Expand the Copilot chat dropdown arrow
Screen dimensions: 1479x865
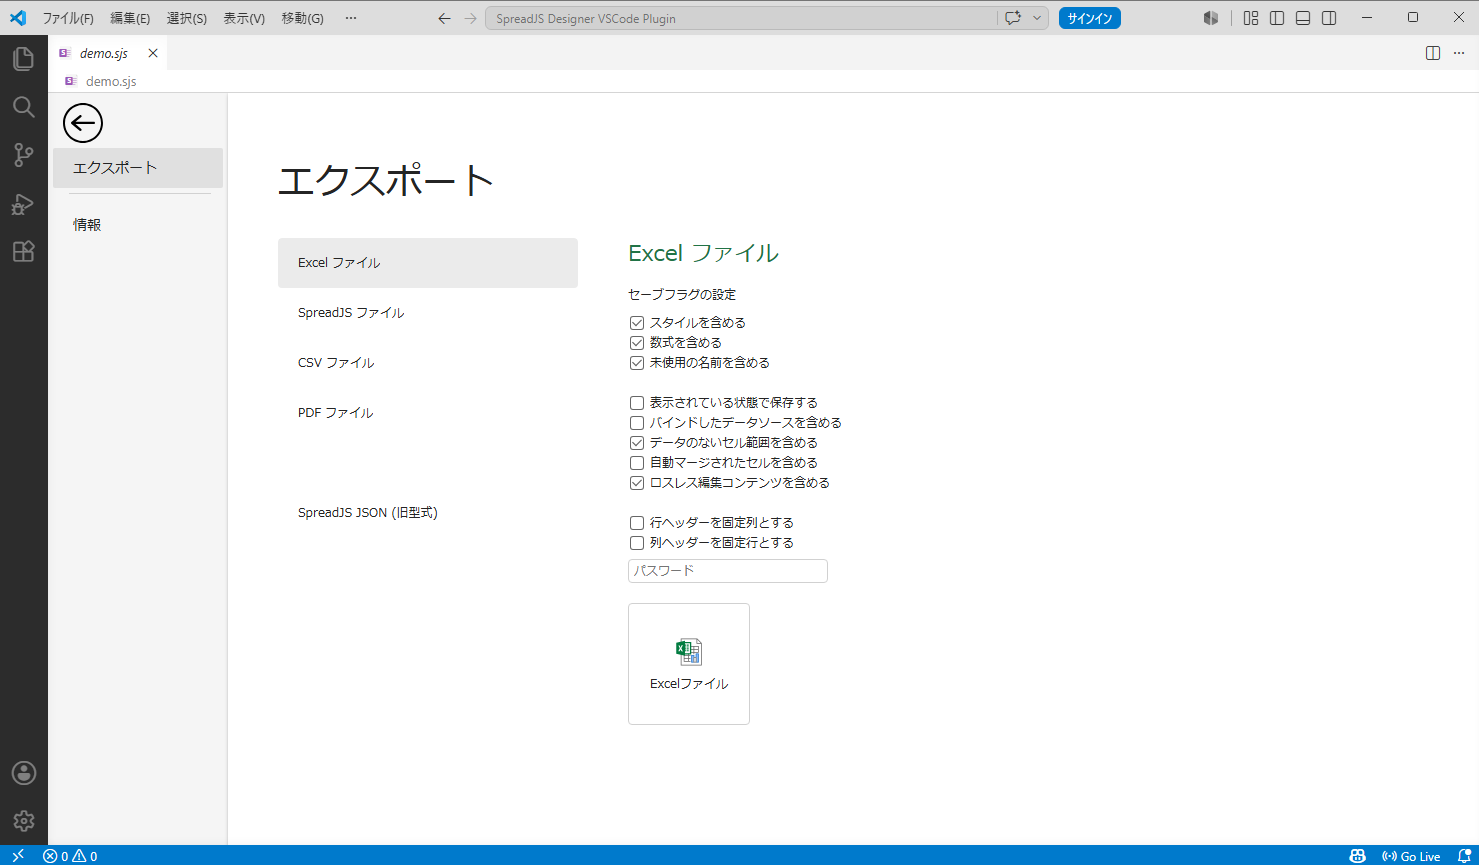click(x=1037, y=18)
